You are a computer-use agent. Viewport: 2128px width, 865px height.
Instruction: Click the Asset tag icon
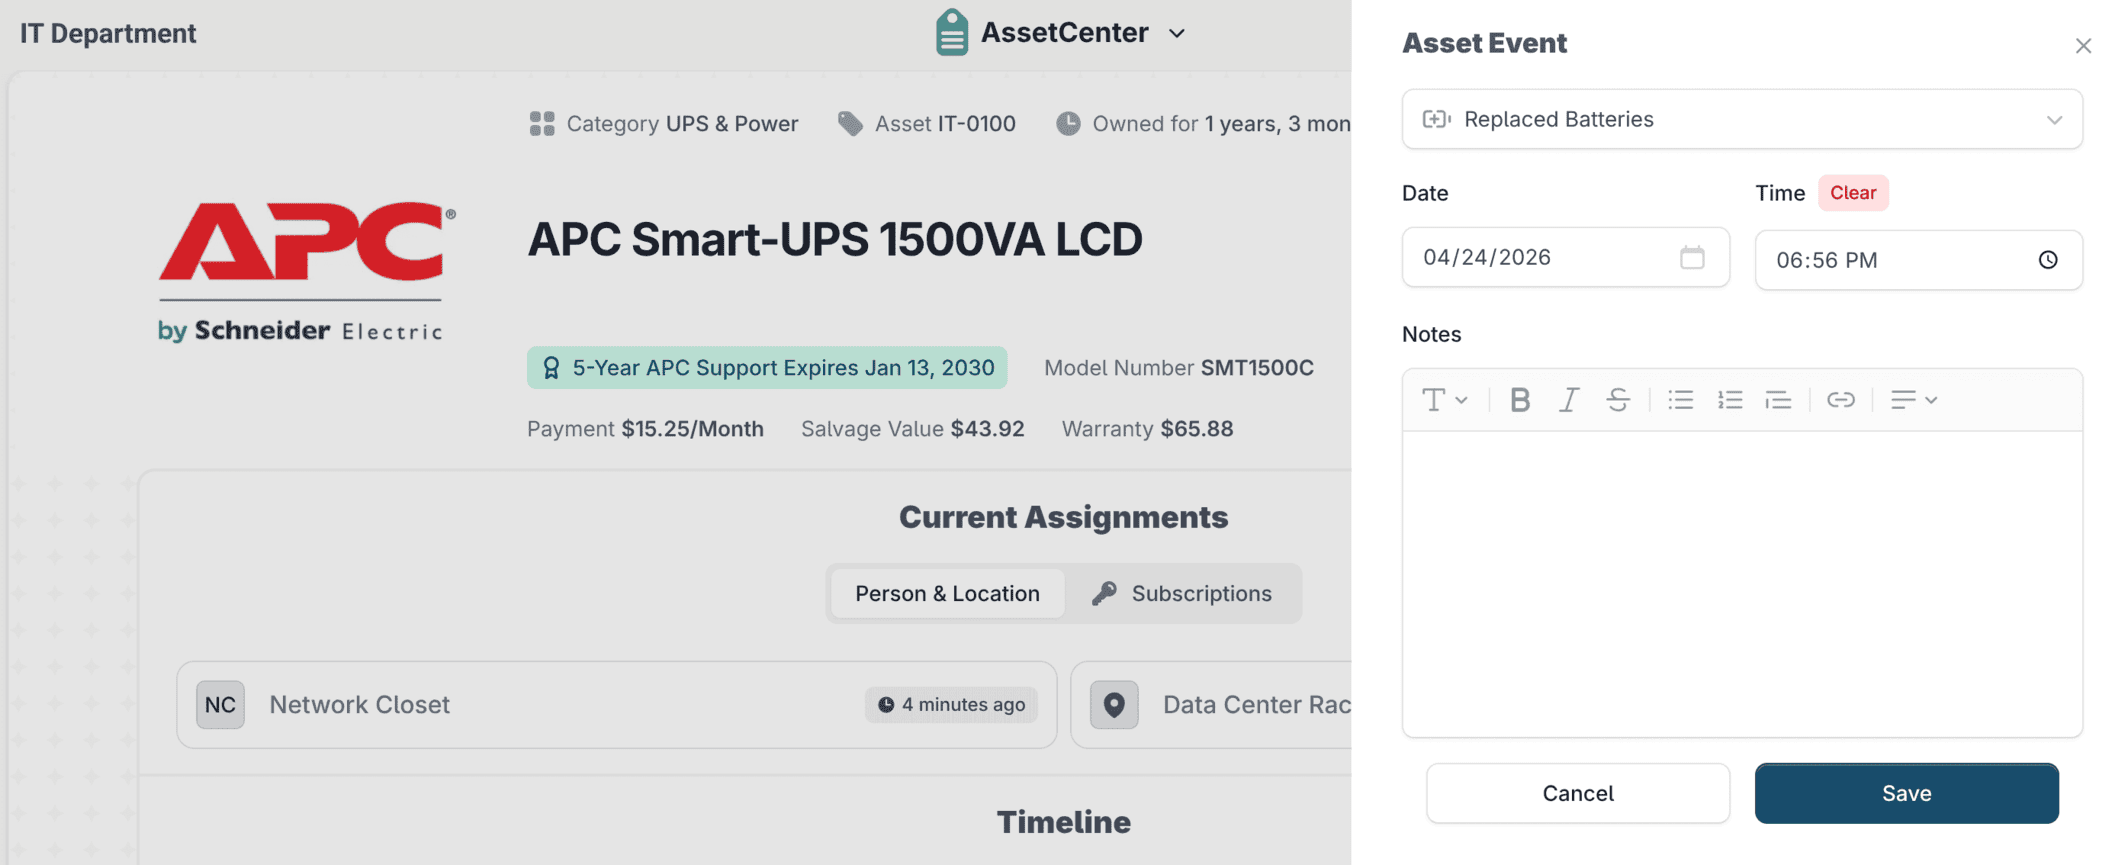point(850,124)
